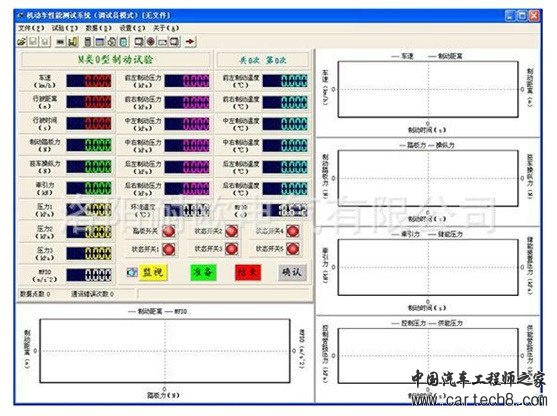The image size is (557, 416).
Task: Click the small blue icon beside 监视
Action: [x=132, y=272]
